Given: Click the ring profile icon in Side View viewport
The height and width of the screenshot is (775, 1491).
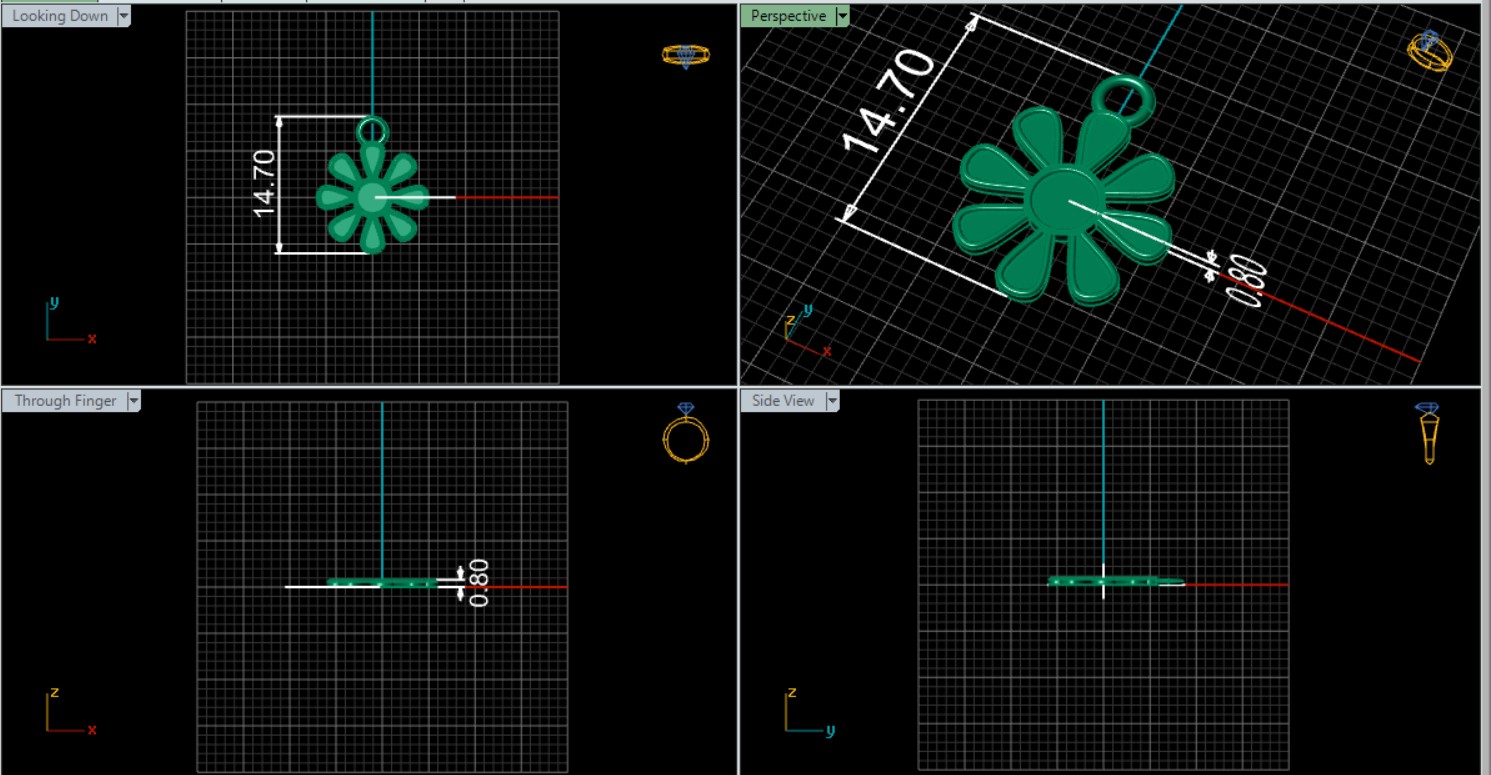Looking at the screenshot, I should (x=1428, y=434).
